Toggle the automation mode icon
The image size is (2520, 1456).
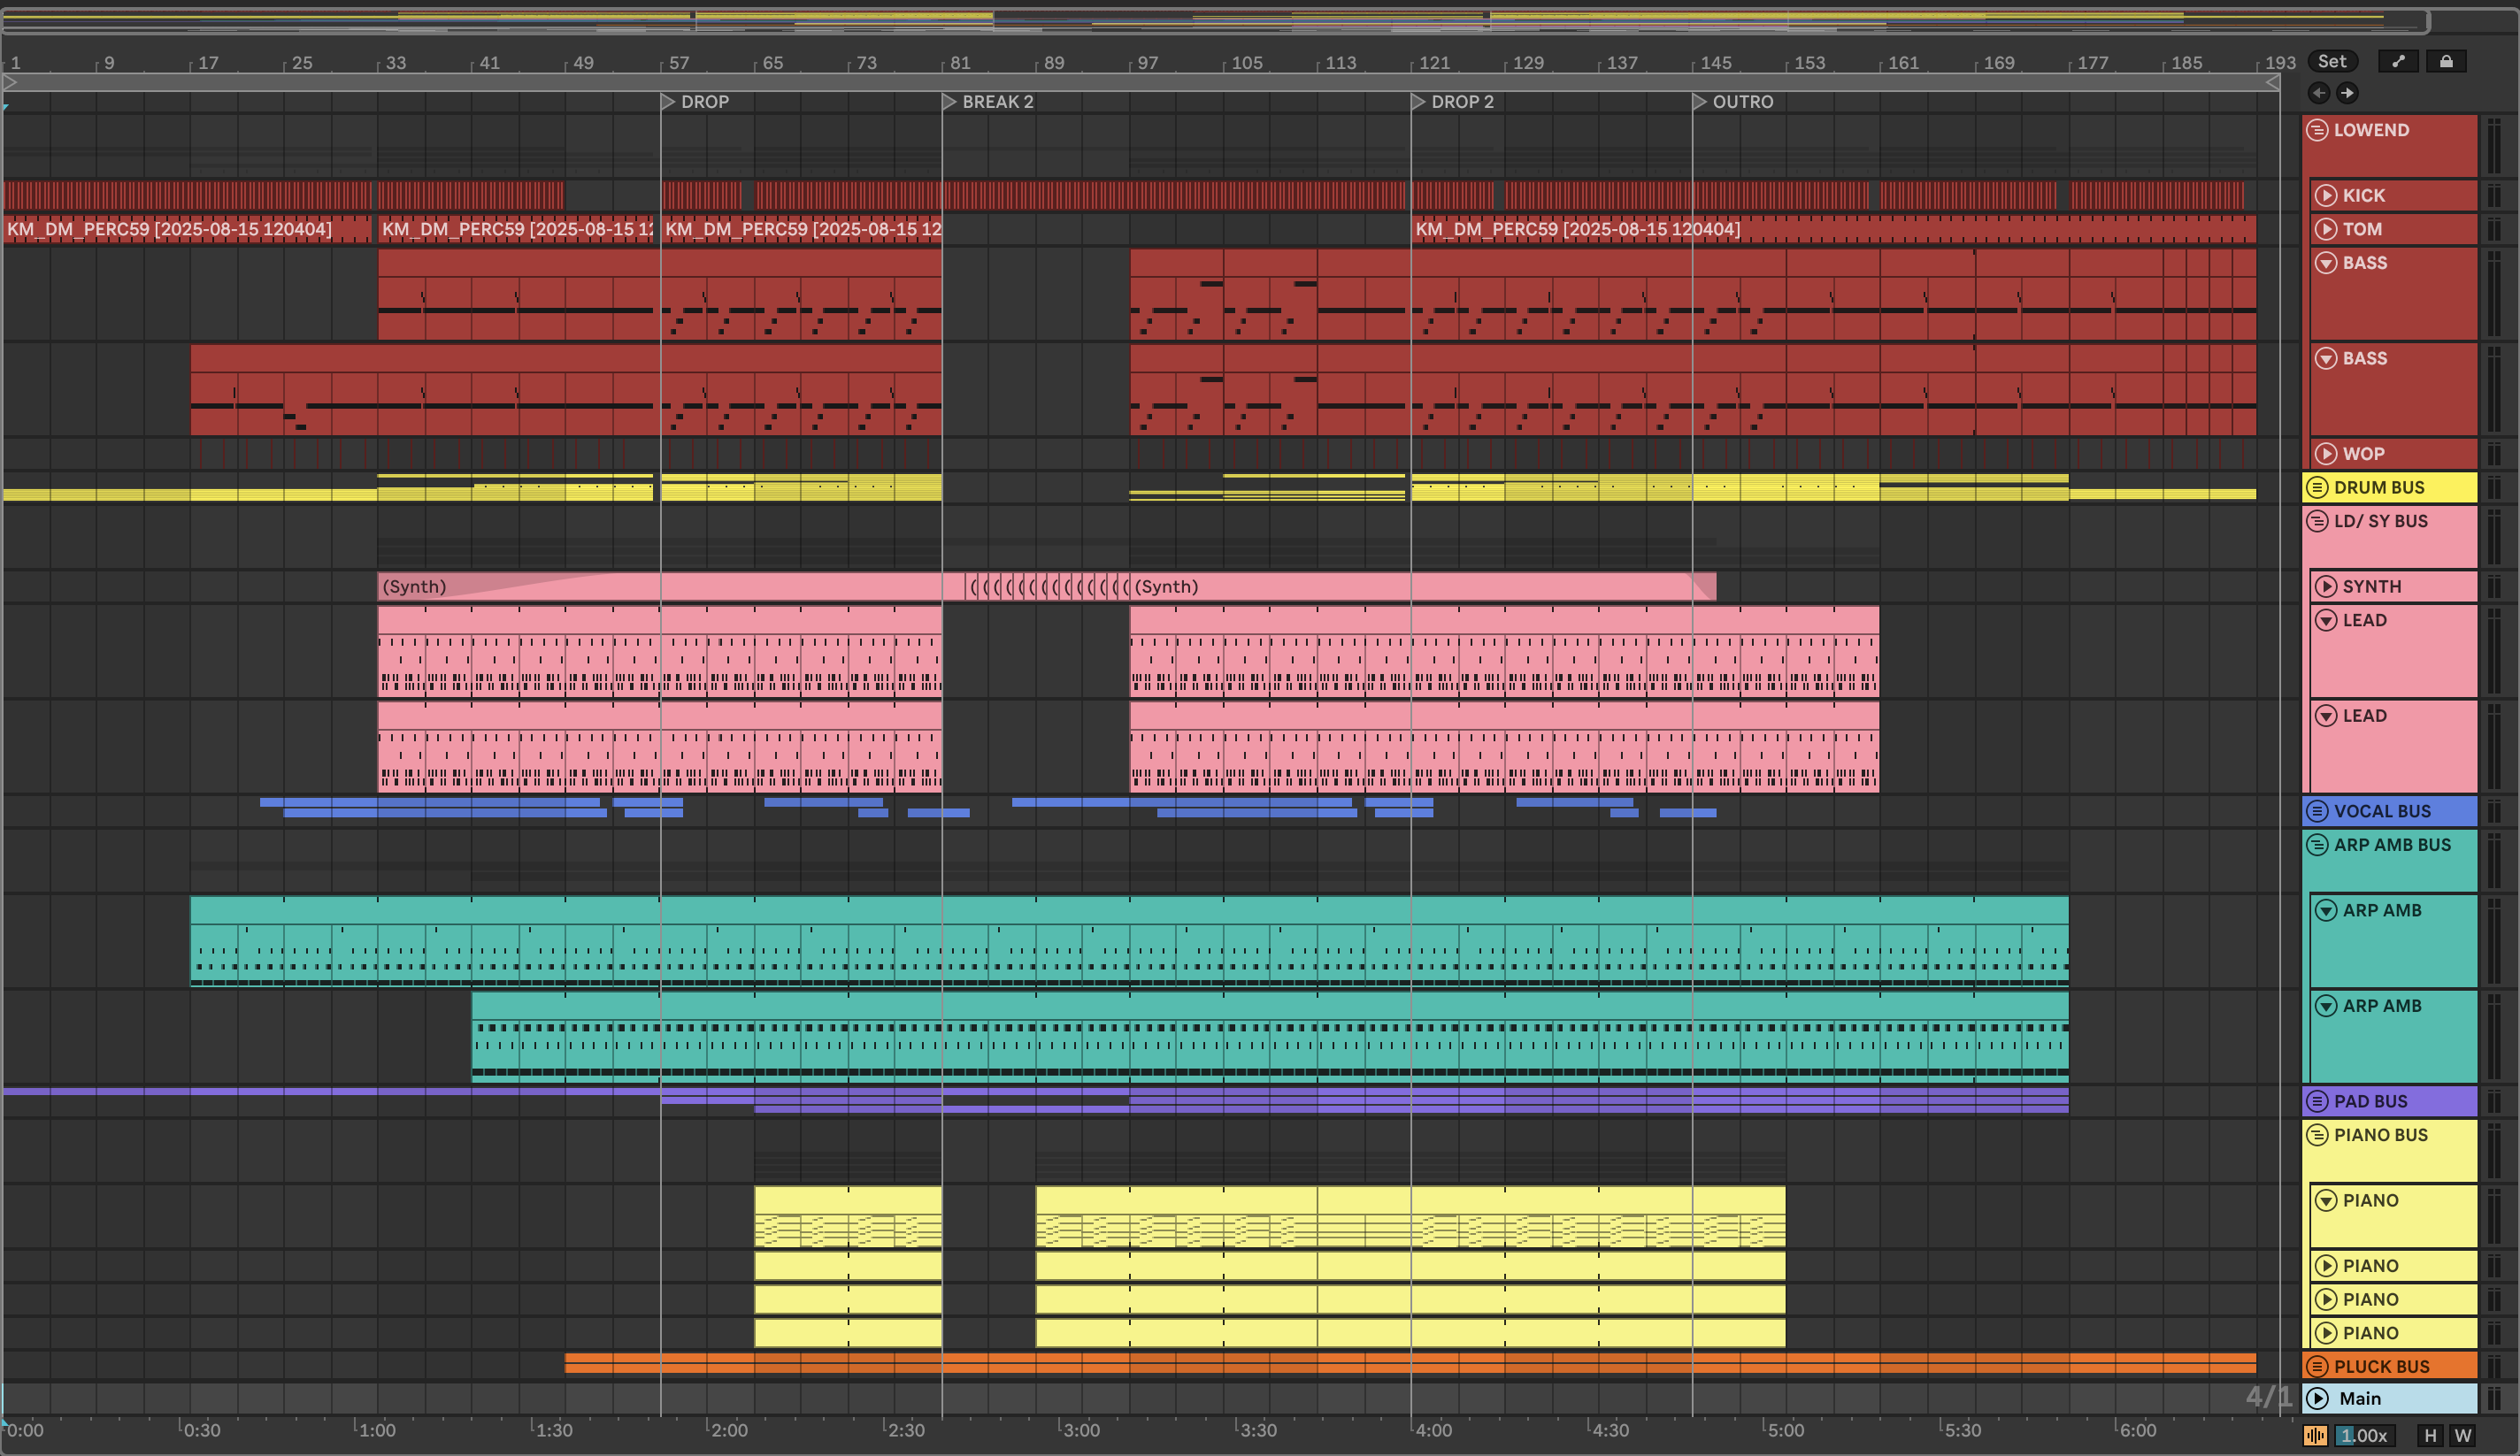(x=2397, y=61)
